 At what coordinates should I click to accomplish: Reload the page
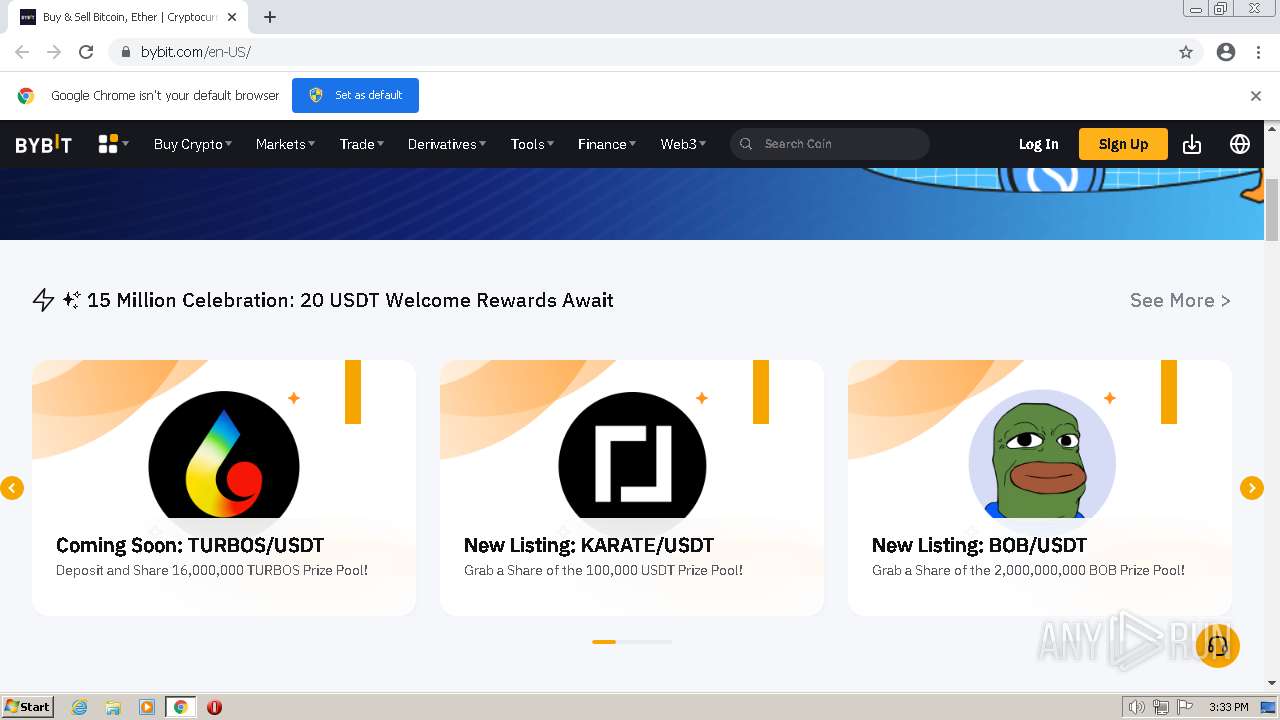(x=86, y=52)
